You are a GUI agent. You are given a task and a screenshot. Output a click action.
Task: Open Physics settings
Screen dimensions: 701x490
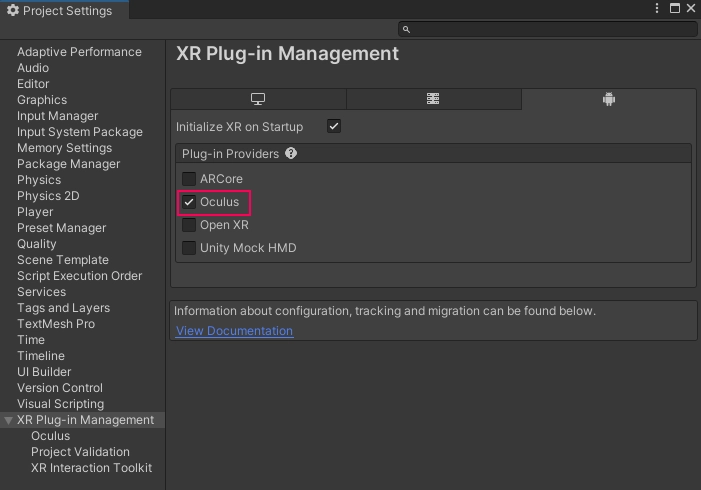[39, 180]
